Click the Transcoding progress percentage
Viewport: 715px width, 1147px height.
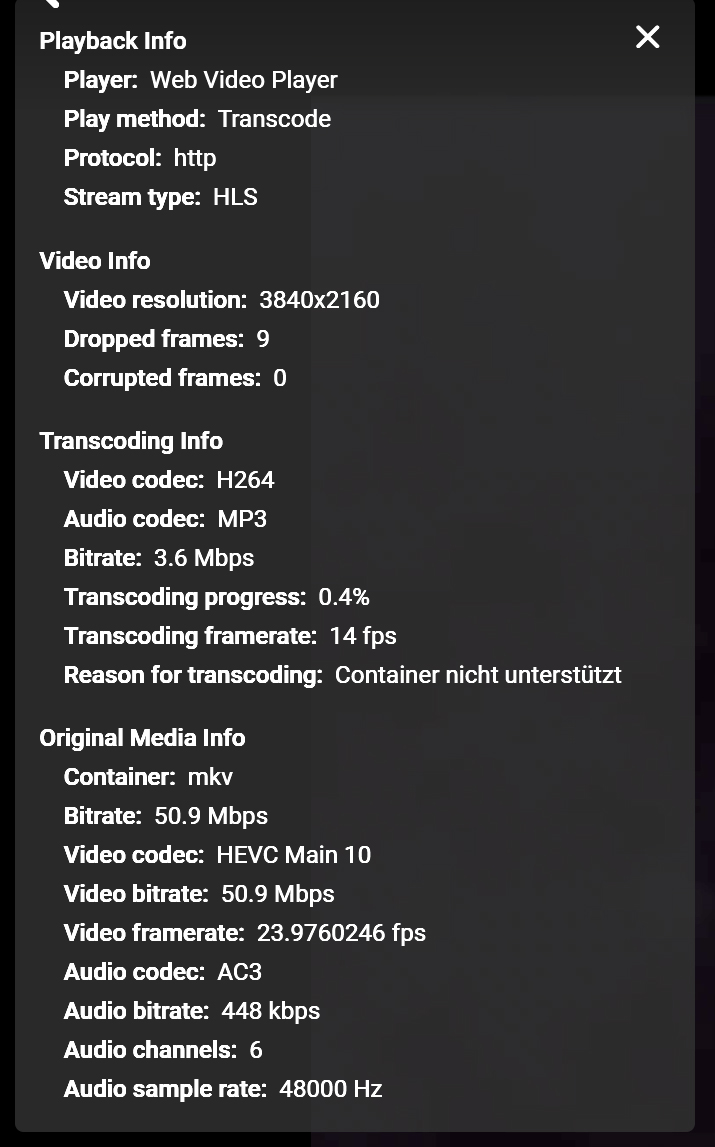tap(344, 597)
